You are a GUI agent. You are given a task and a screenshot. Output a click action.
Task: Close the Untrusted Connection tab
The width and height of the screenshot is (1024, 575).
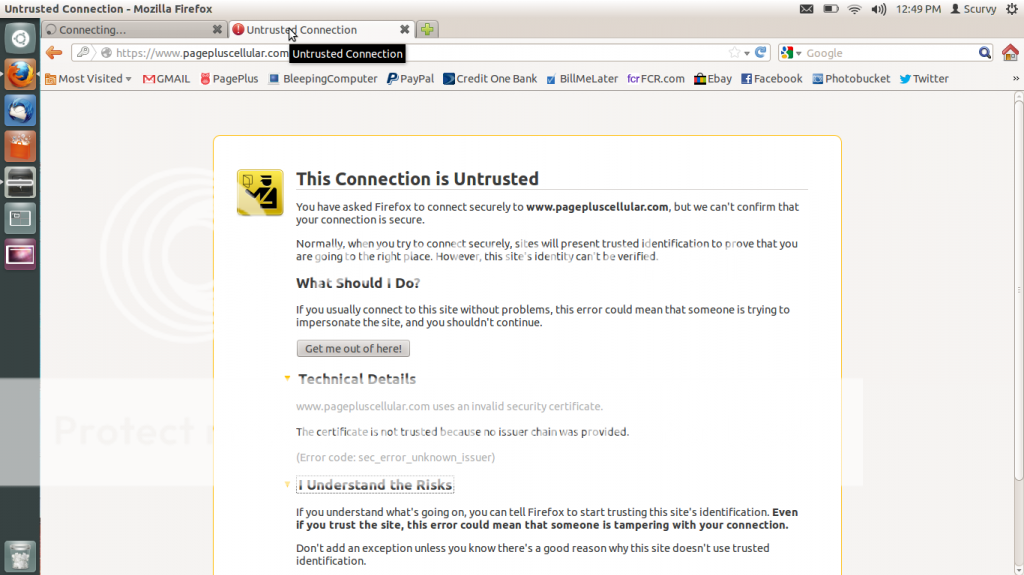(x=405, y=30)
